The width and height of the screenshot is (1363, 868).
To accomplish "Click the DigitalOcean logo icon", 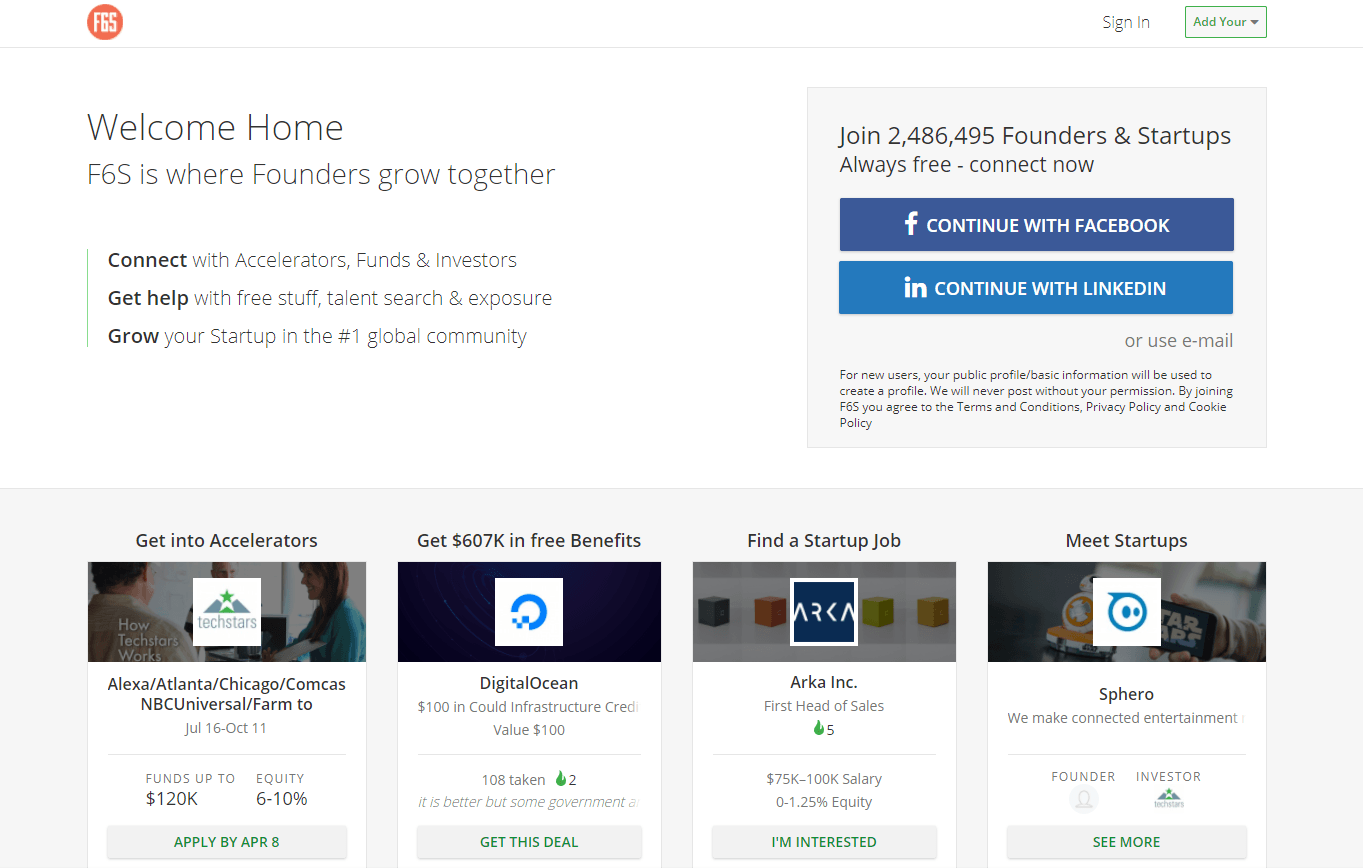I will pos(529,612).
